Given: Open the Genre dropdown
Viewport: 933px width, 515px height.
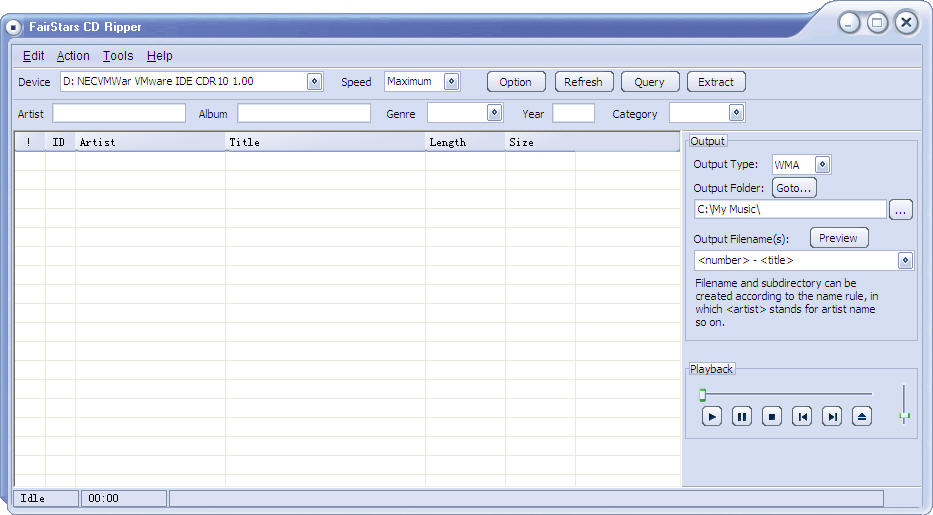Looking at the screenshot, I should [x=494, y=113].
